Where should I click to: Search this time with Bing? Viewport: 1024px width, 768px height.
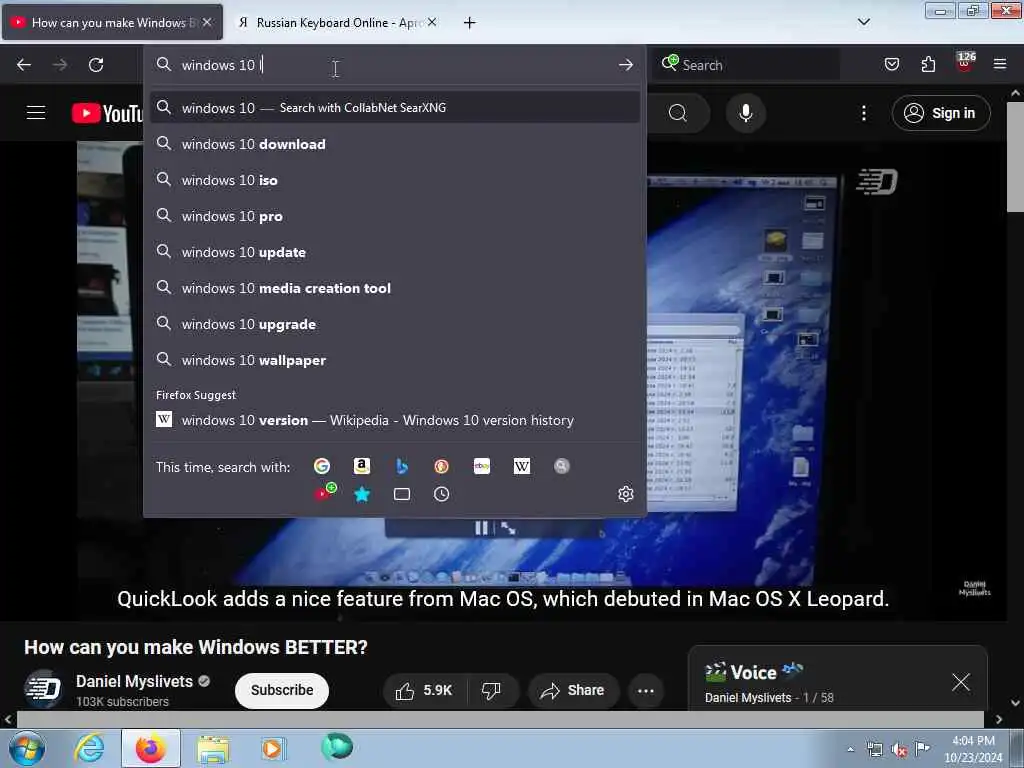click(x=402, y=466)
